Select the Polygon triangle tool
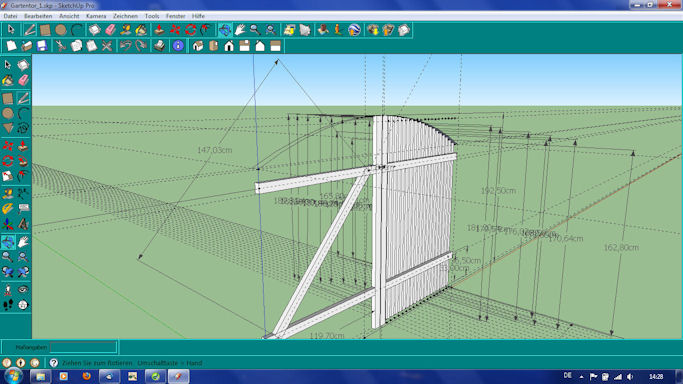This screenshot has width=683, height=384. coord(8,128)
